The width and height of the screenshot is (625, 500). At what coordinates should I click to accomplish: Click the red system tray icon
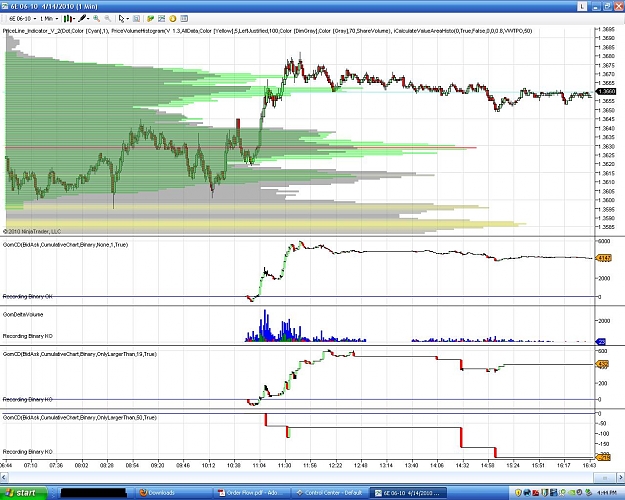[536, 493]
